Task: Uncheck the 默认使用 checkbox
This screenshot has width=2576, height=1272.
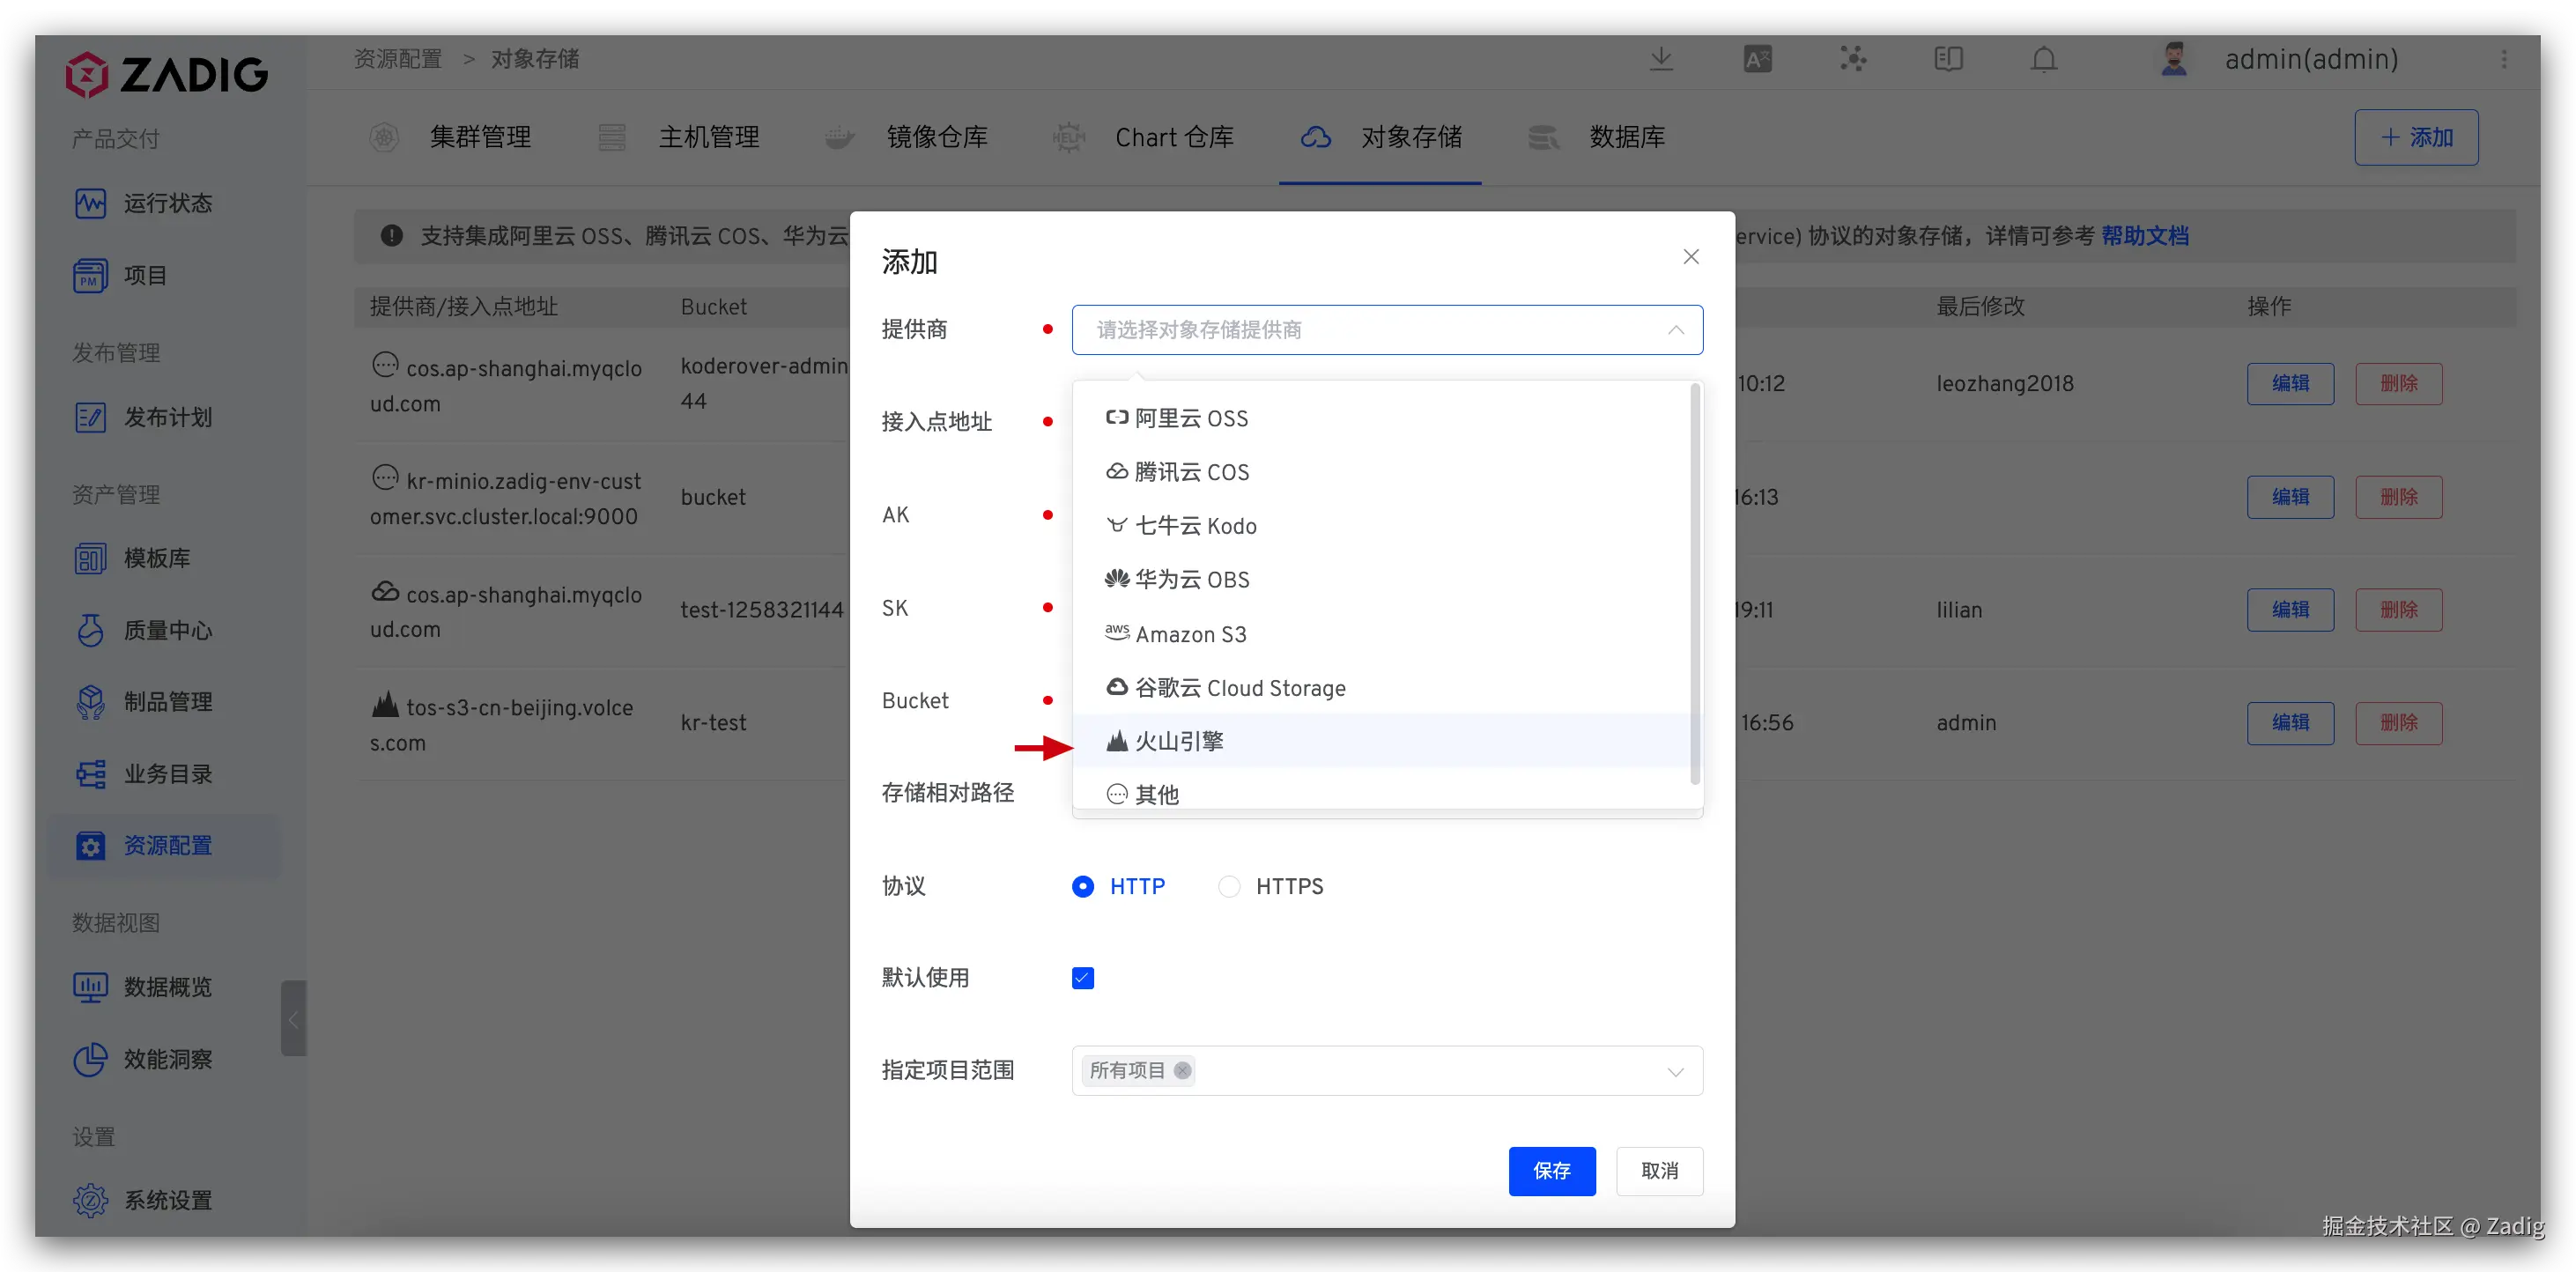Action: pyautogui.click(x=1083, y=978)
